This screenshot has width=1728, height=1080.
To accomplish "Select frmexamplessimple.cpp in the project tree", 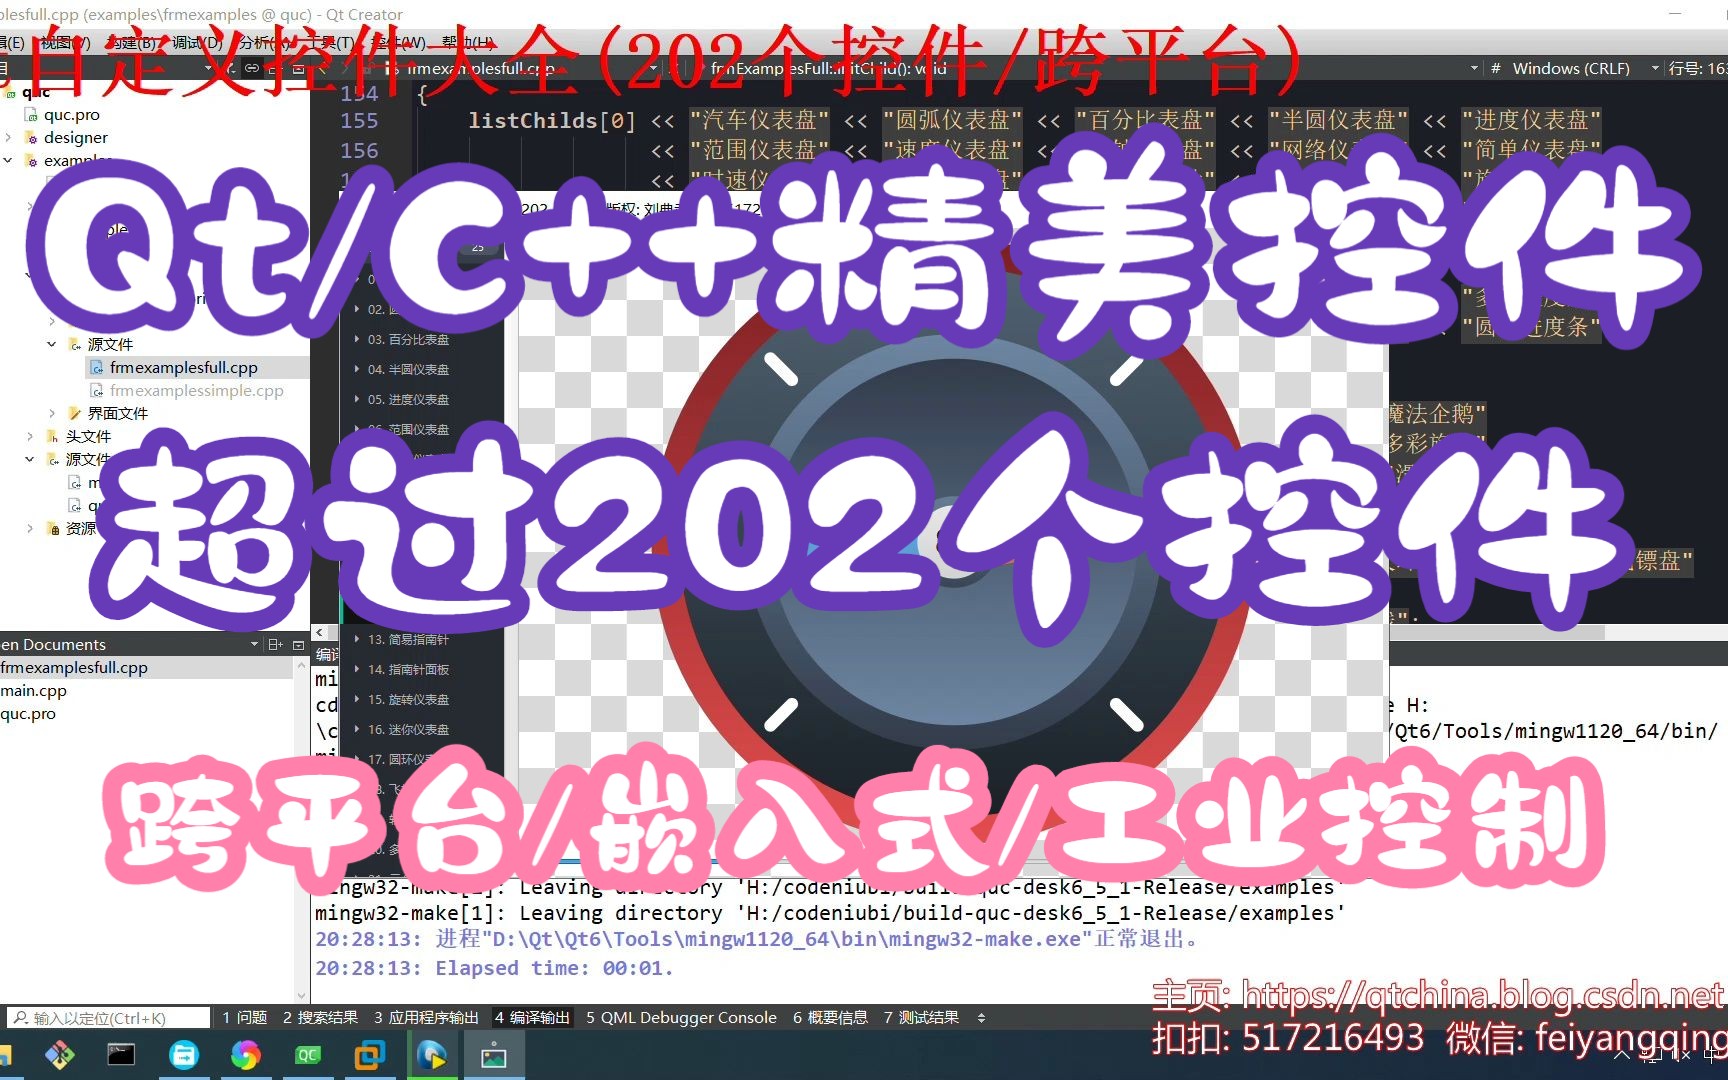I will [197, 390].
